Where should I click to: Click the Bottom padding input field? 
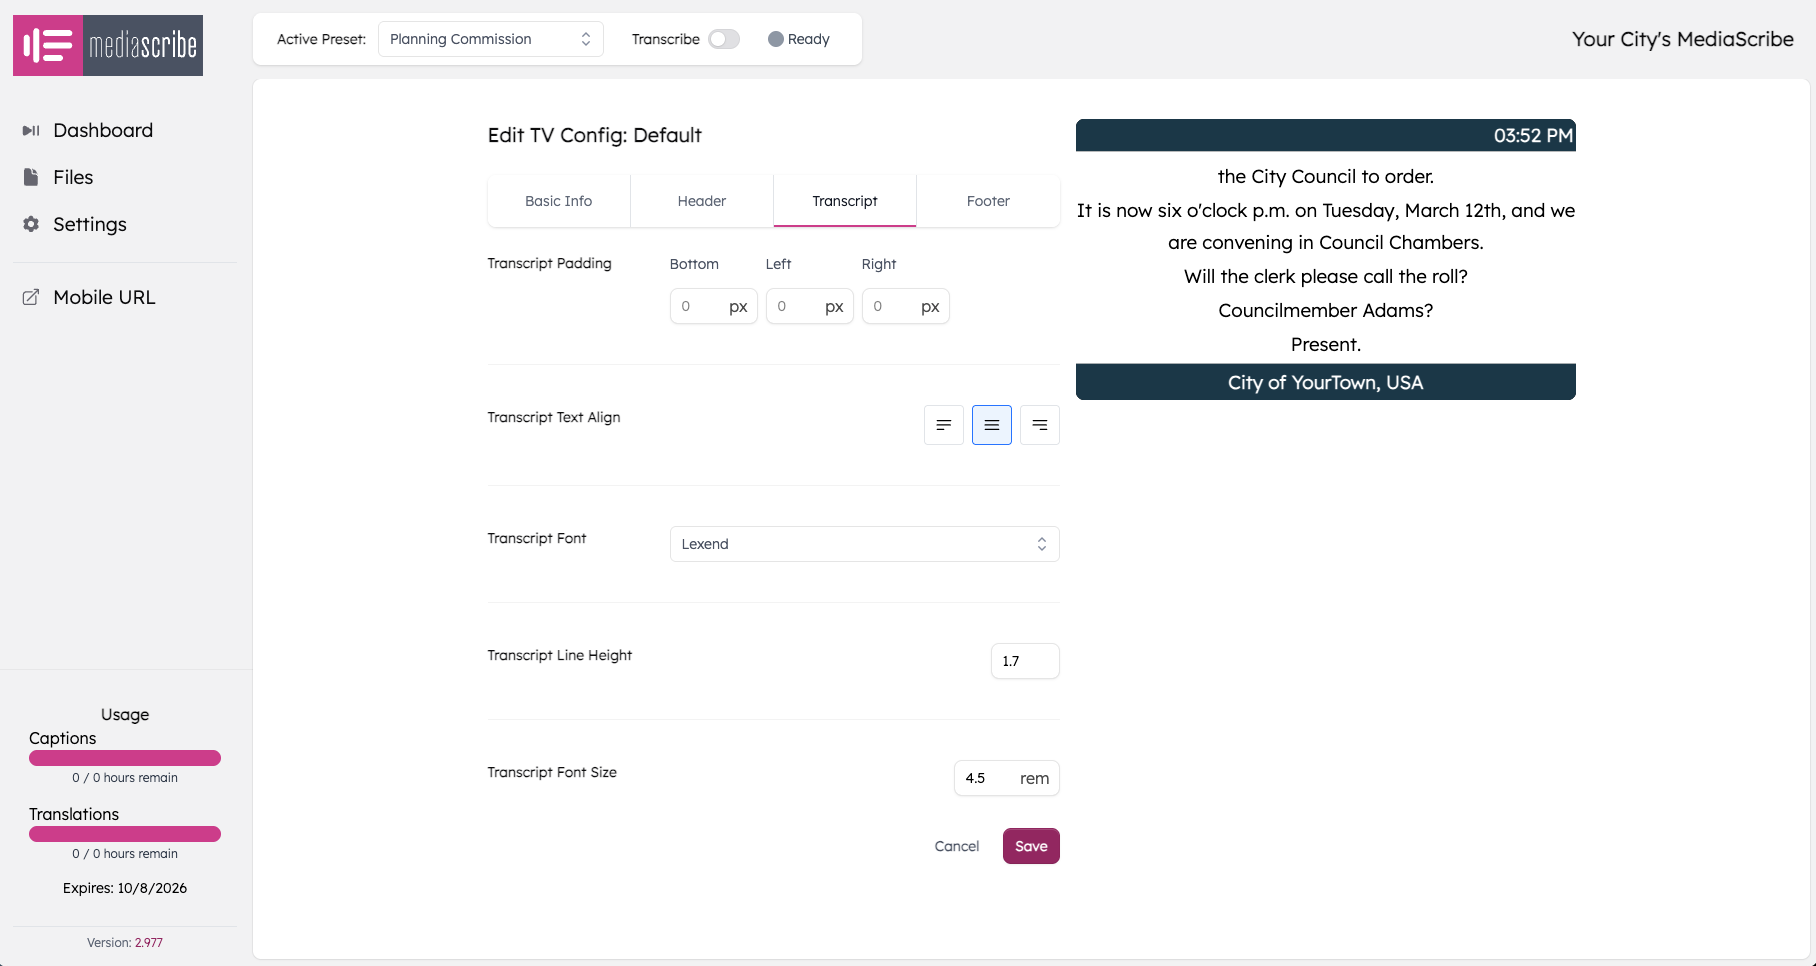[713, 306]
